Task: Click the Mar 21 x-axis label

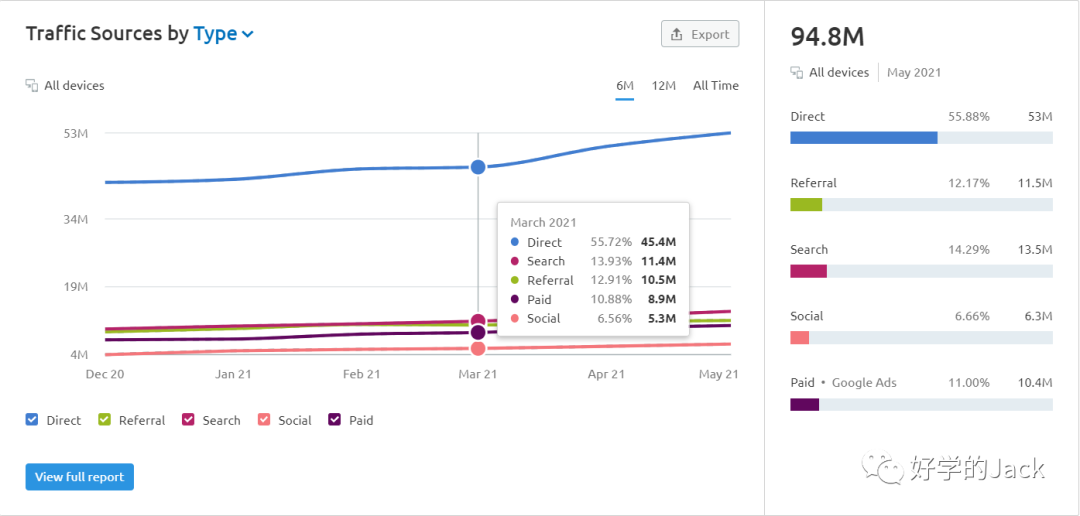Action: click(478, 374)
